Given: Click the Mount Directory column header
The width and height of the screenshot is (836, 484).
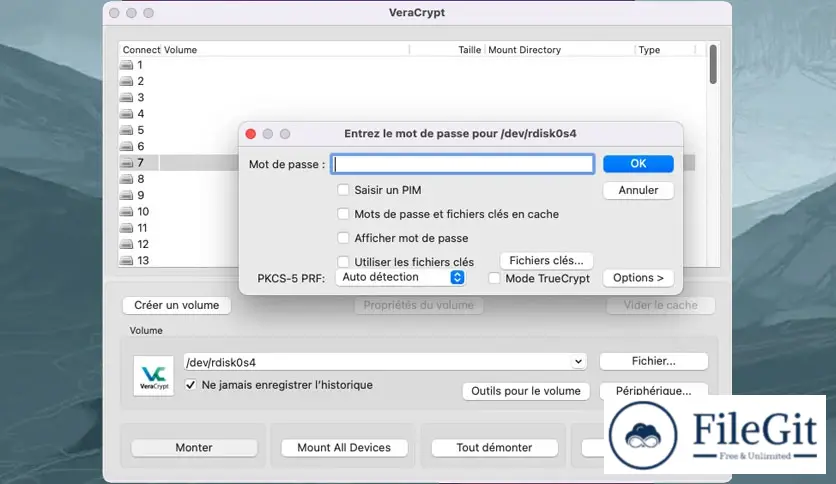Looking at the screenshot, I should (x=525, y=50).
